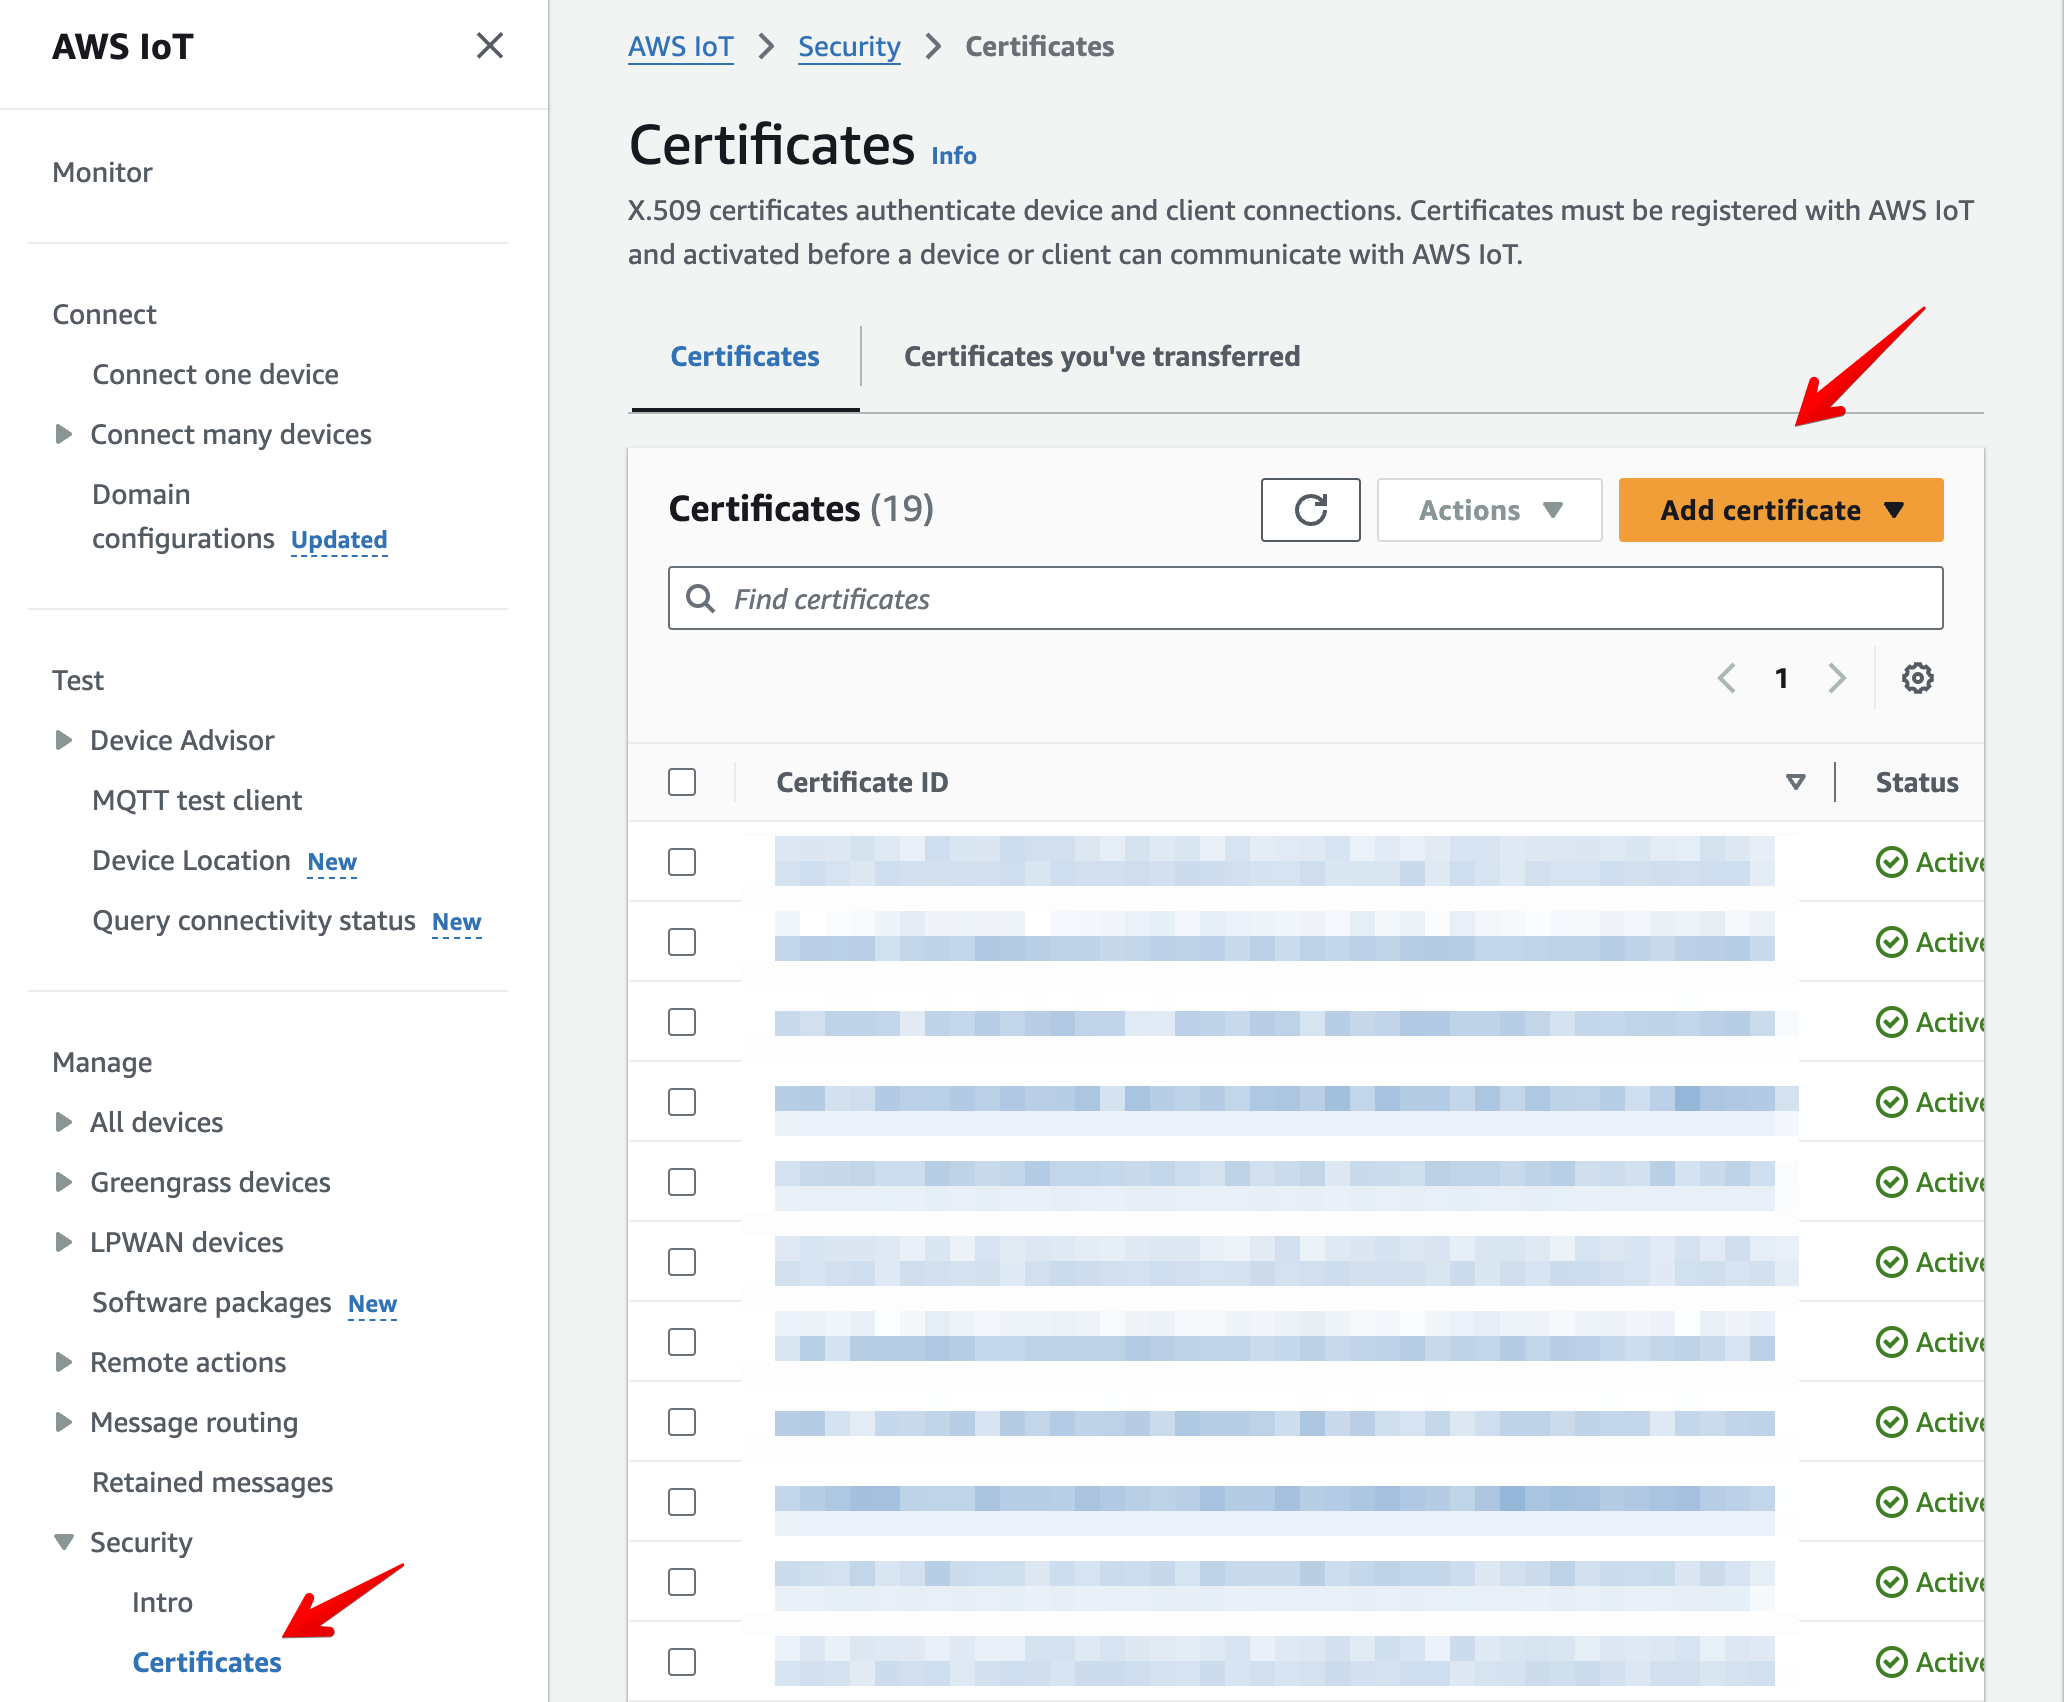Switch to Certificates tab
This screenshot has height=1702, width=2064.
(x=745, y=356)
